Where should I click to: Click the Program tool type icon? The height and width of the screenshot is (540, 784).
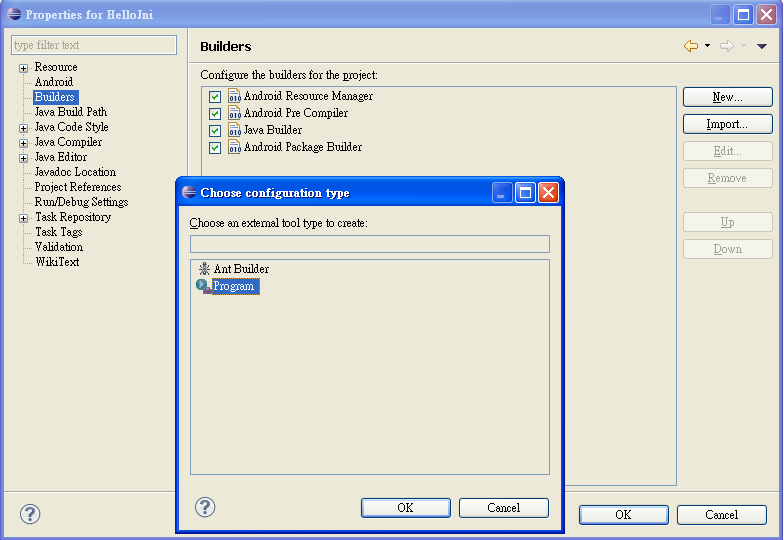[x=204, y=286]
